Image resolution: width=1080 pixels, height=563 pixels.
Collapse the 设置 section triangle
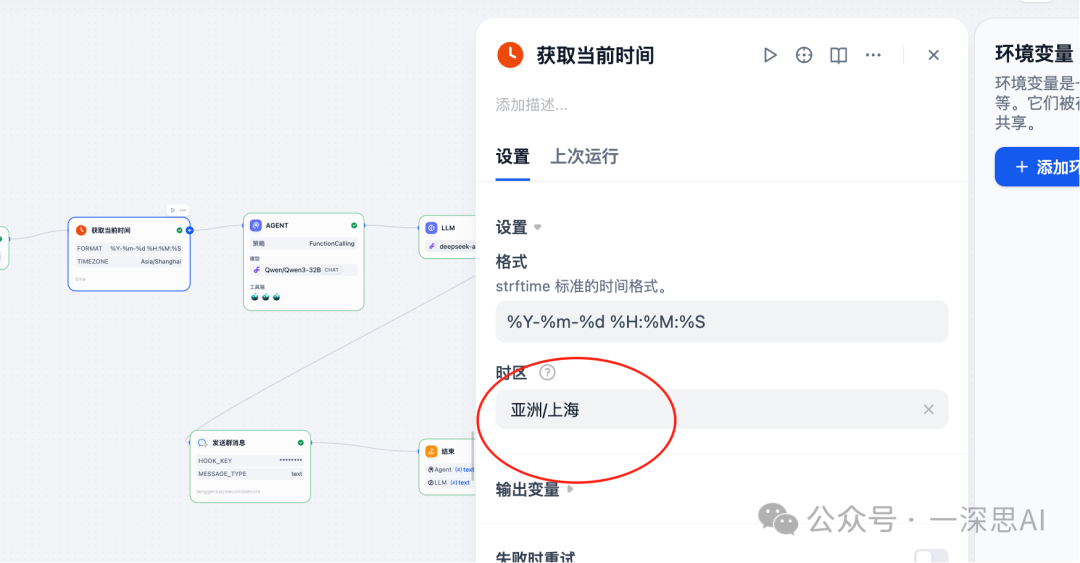click(538, 227)
